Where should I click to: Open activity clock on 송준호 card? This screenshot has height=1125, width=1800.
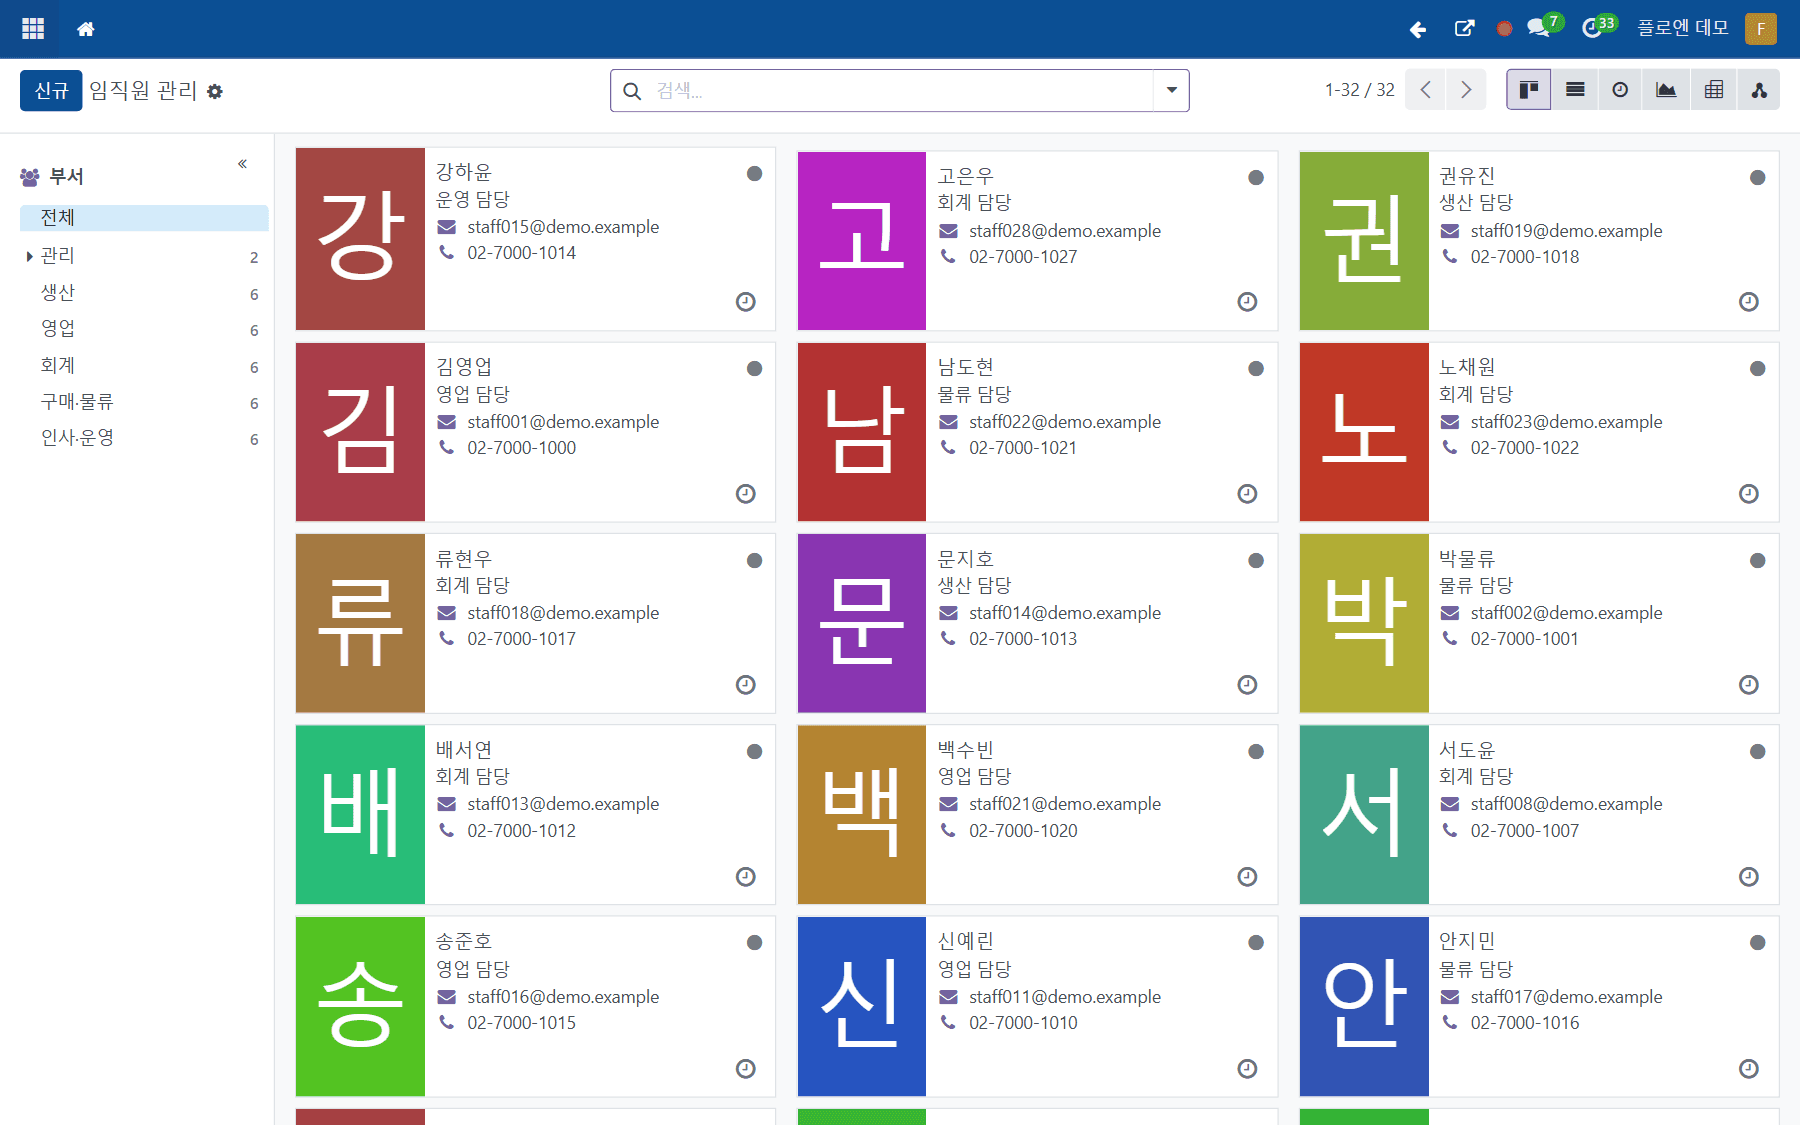point(746,1069)
